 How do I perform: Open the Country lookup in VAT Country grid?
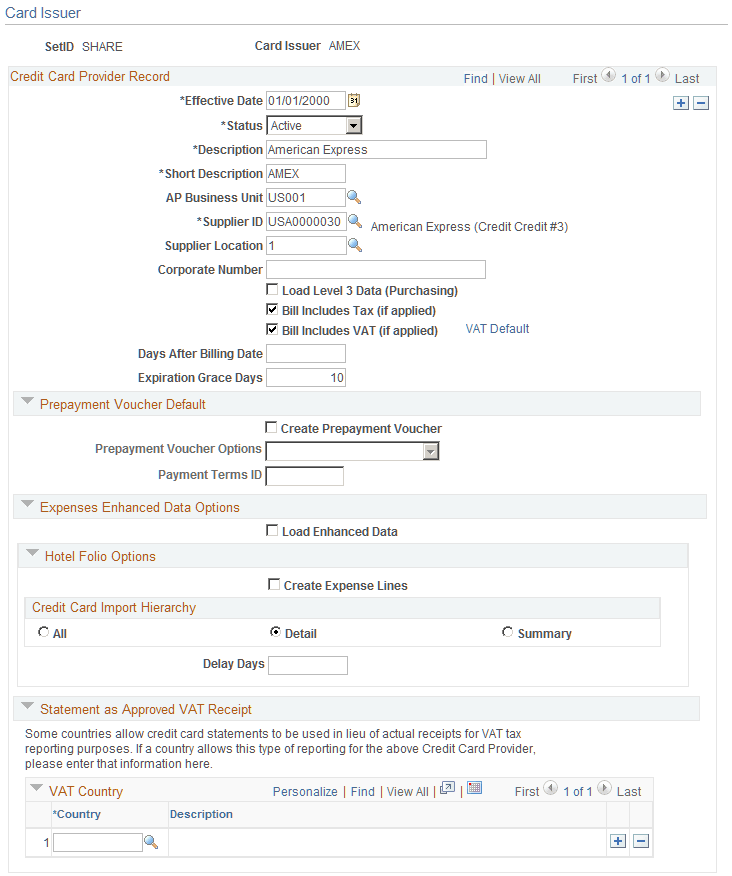click(151, 843)
